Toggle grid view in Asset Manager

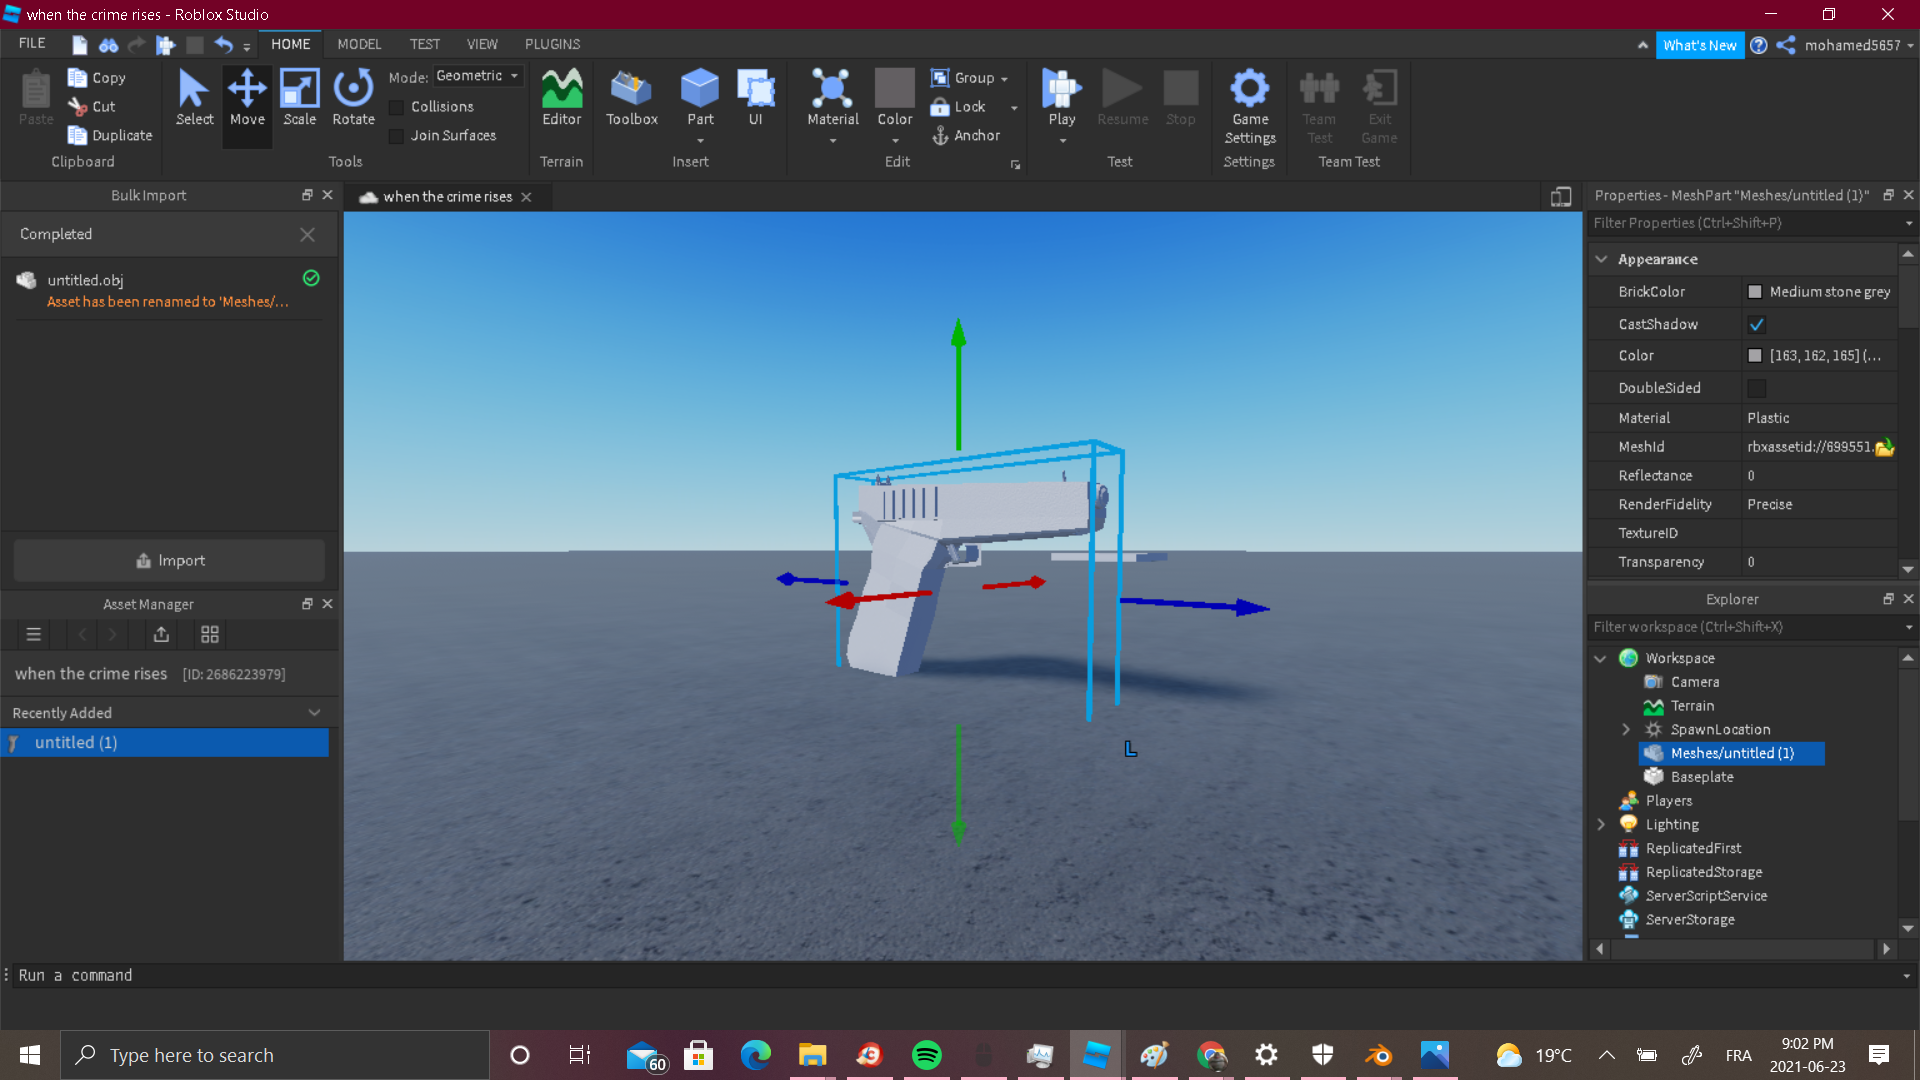click(210, 634)
